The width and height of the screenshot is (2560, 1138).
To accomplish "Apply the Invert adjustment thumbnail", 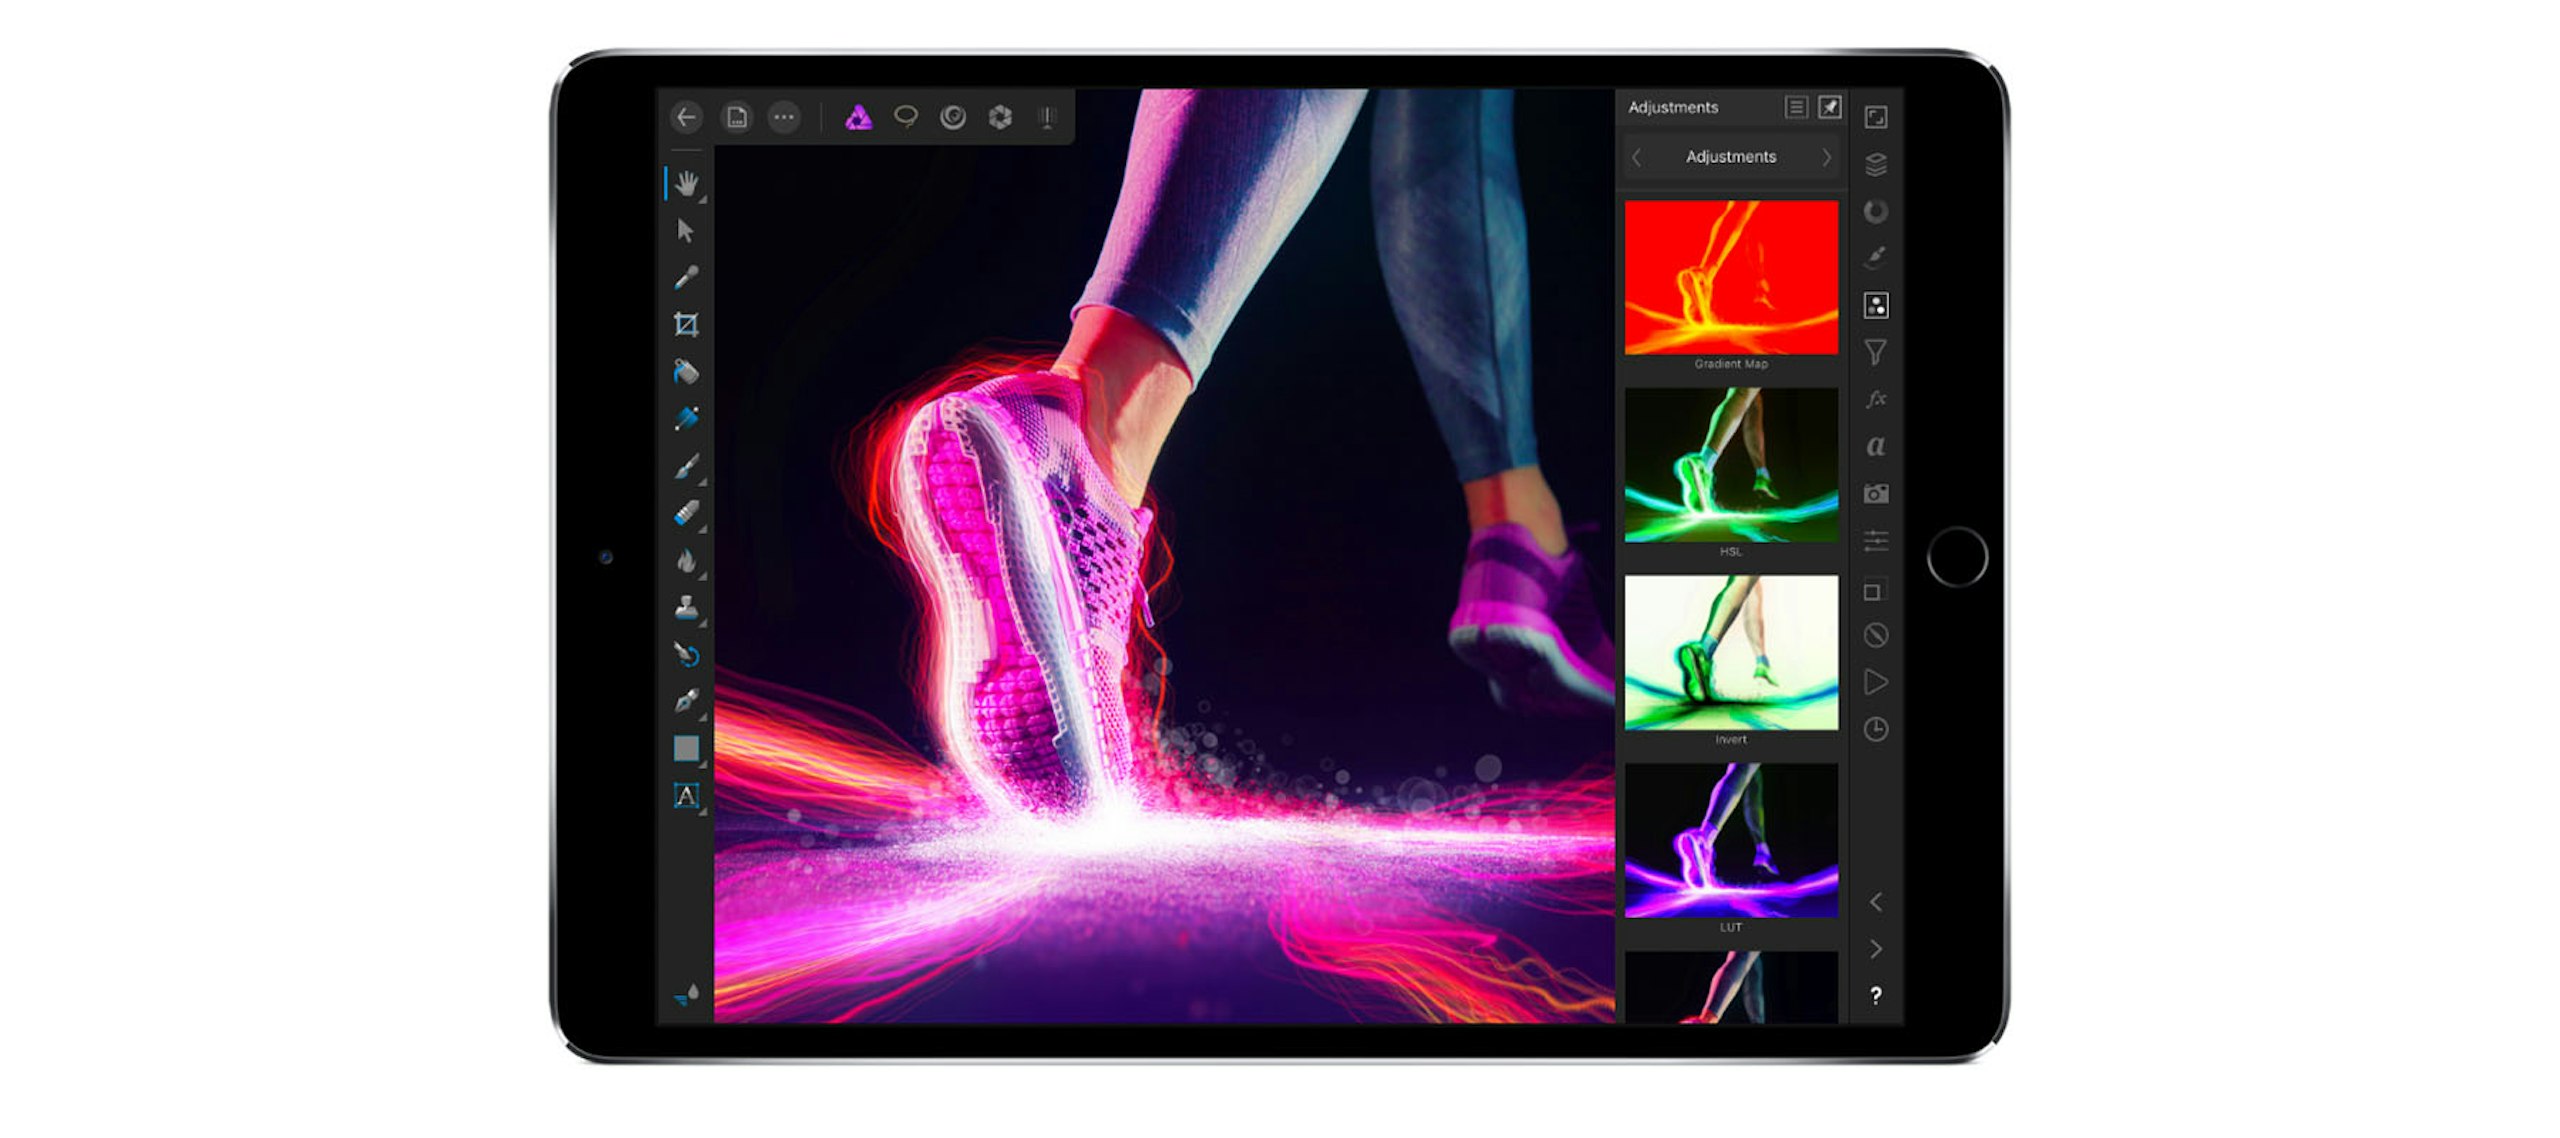I will tap(1731, 652).
